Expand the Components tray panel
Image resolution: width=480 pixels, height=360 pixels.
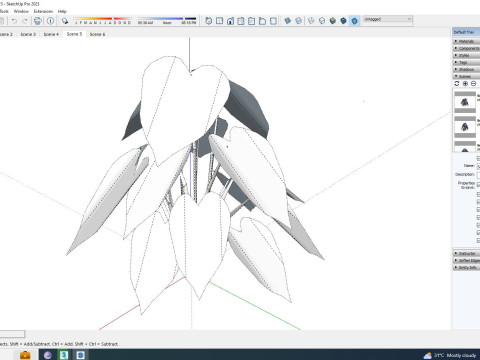point(466,48)
